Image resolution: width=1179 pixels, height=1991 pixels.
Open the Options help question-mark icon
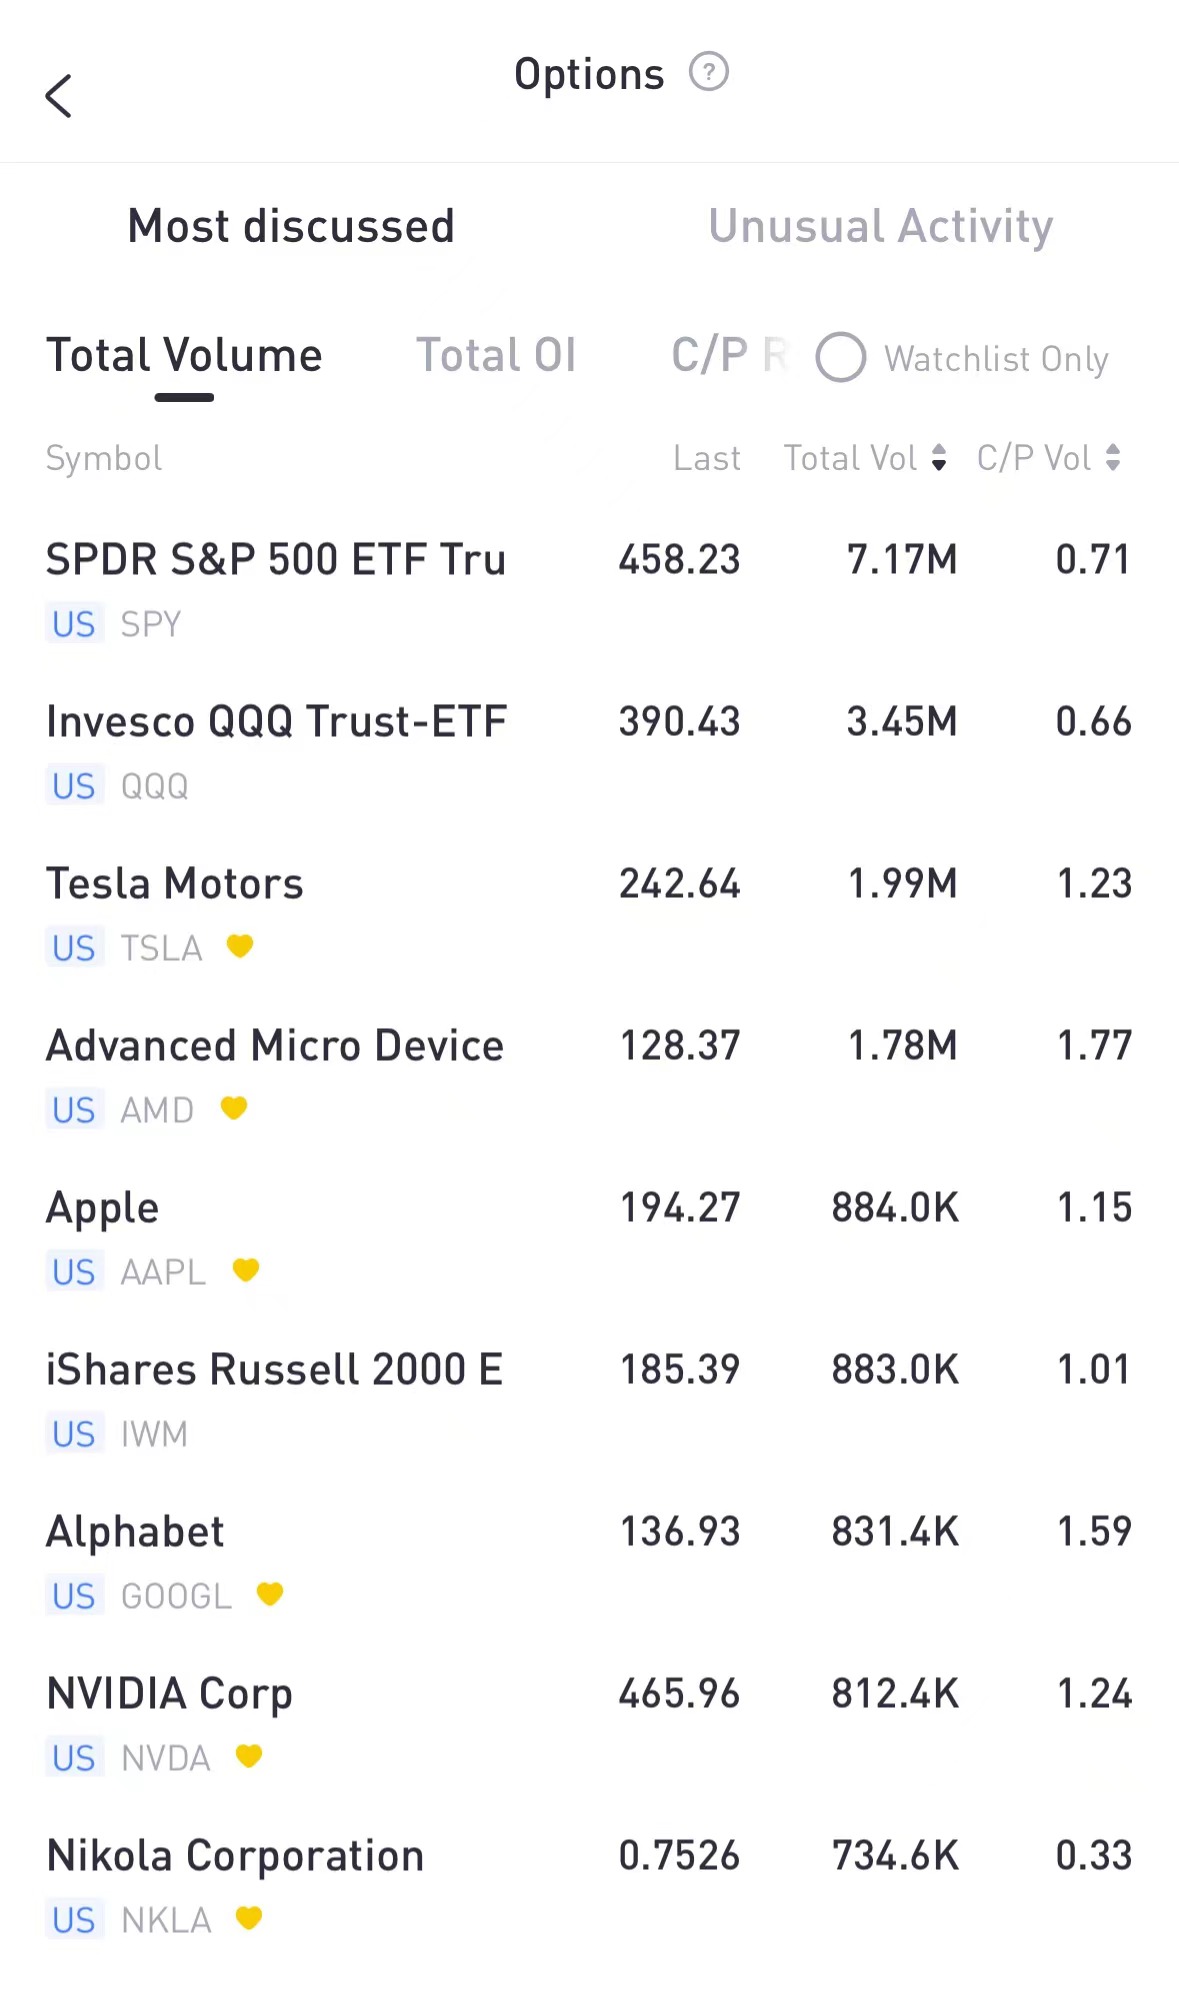point(709,73)
